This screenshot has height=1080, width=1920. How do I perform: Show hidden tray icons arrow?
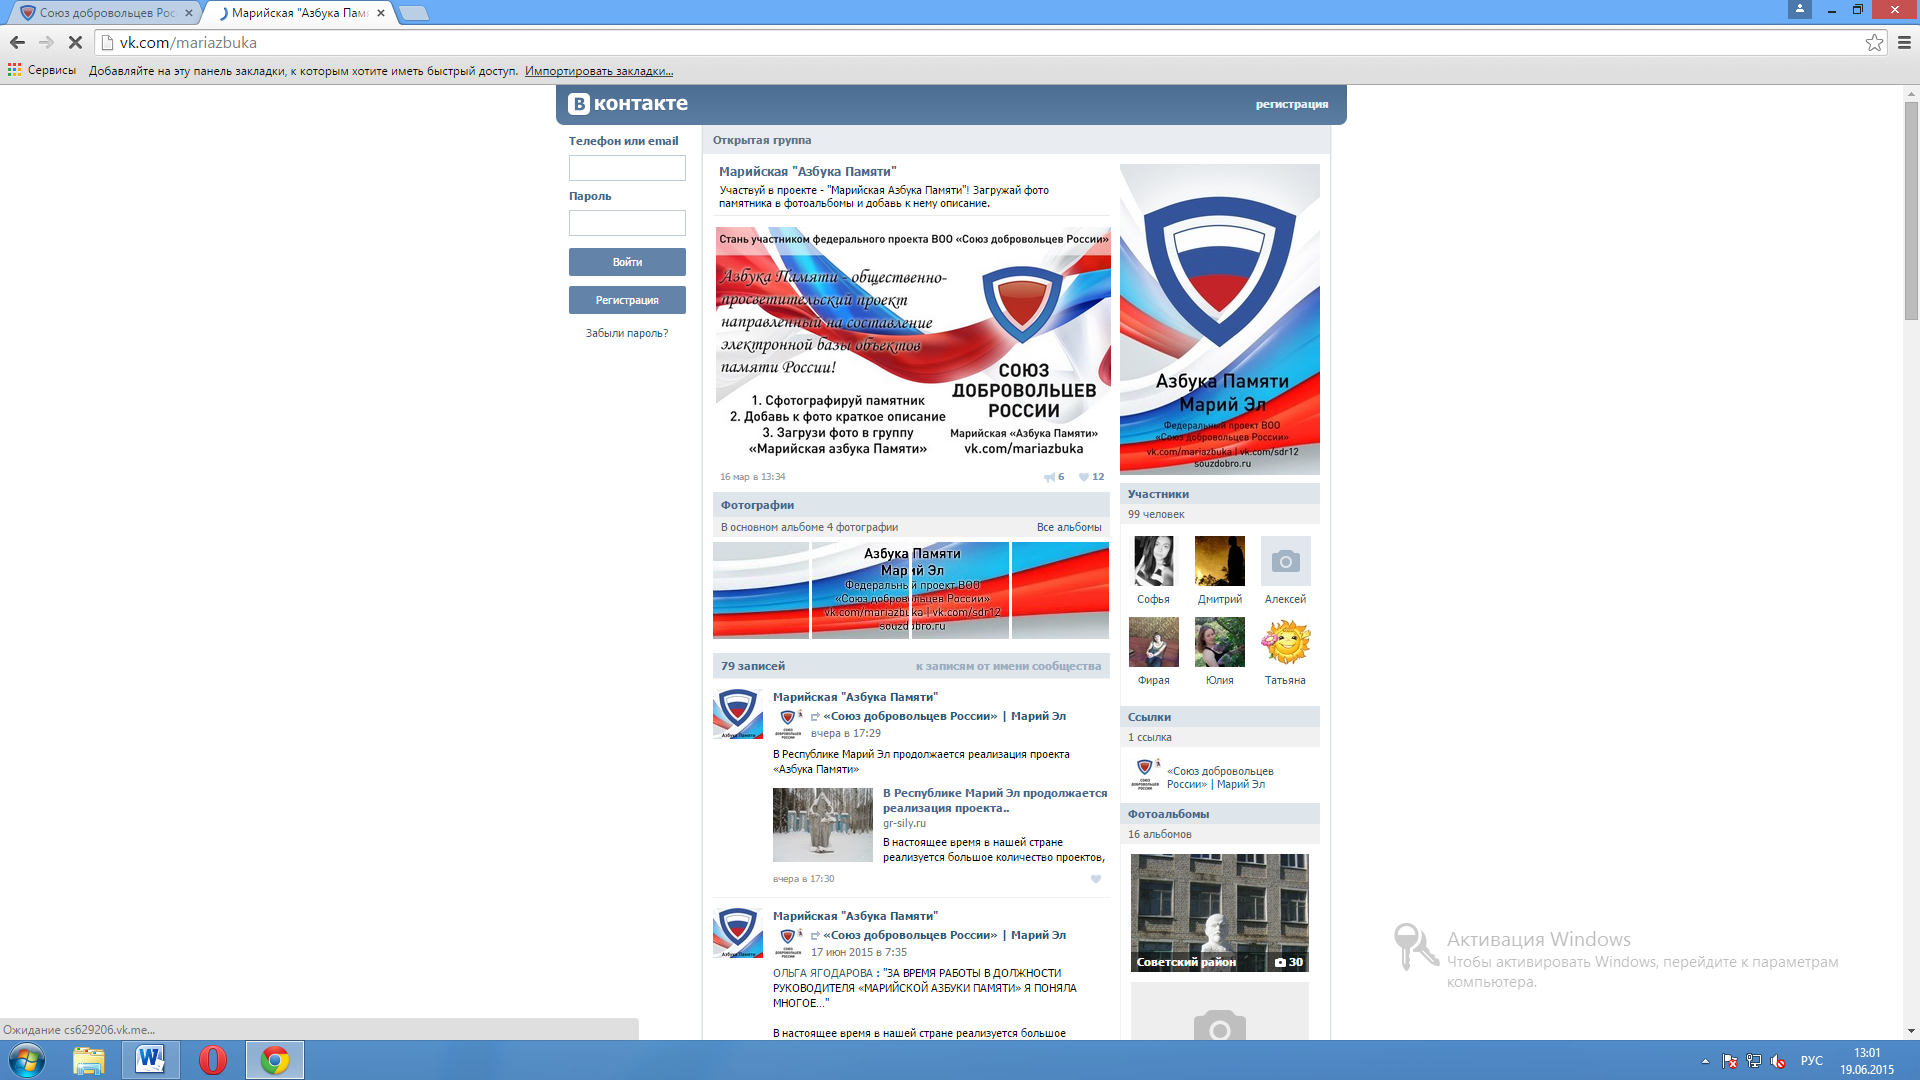pyautogui.click(x=1705, y=1061)
